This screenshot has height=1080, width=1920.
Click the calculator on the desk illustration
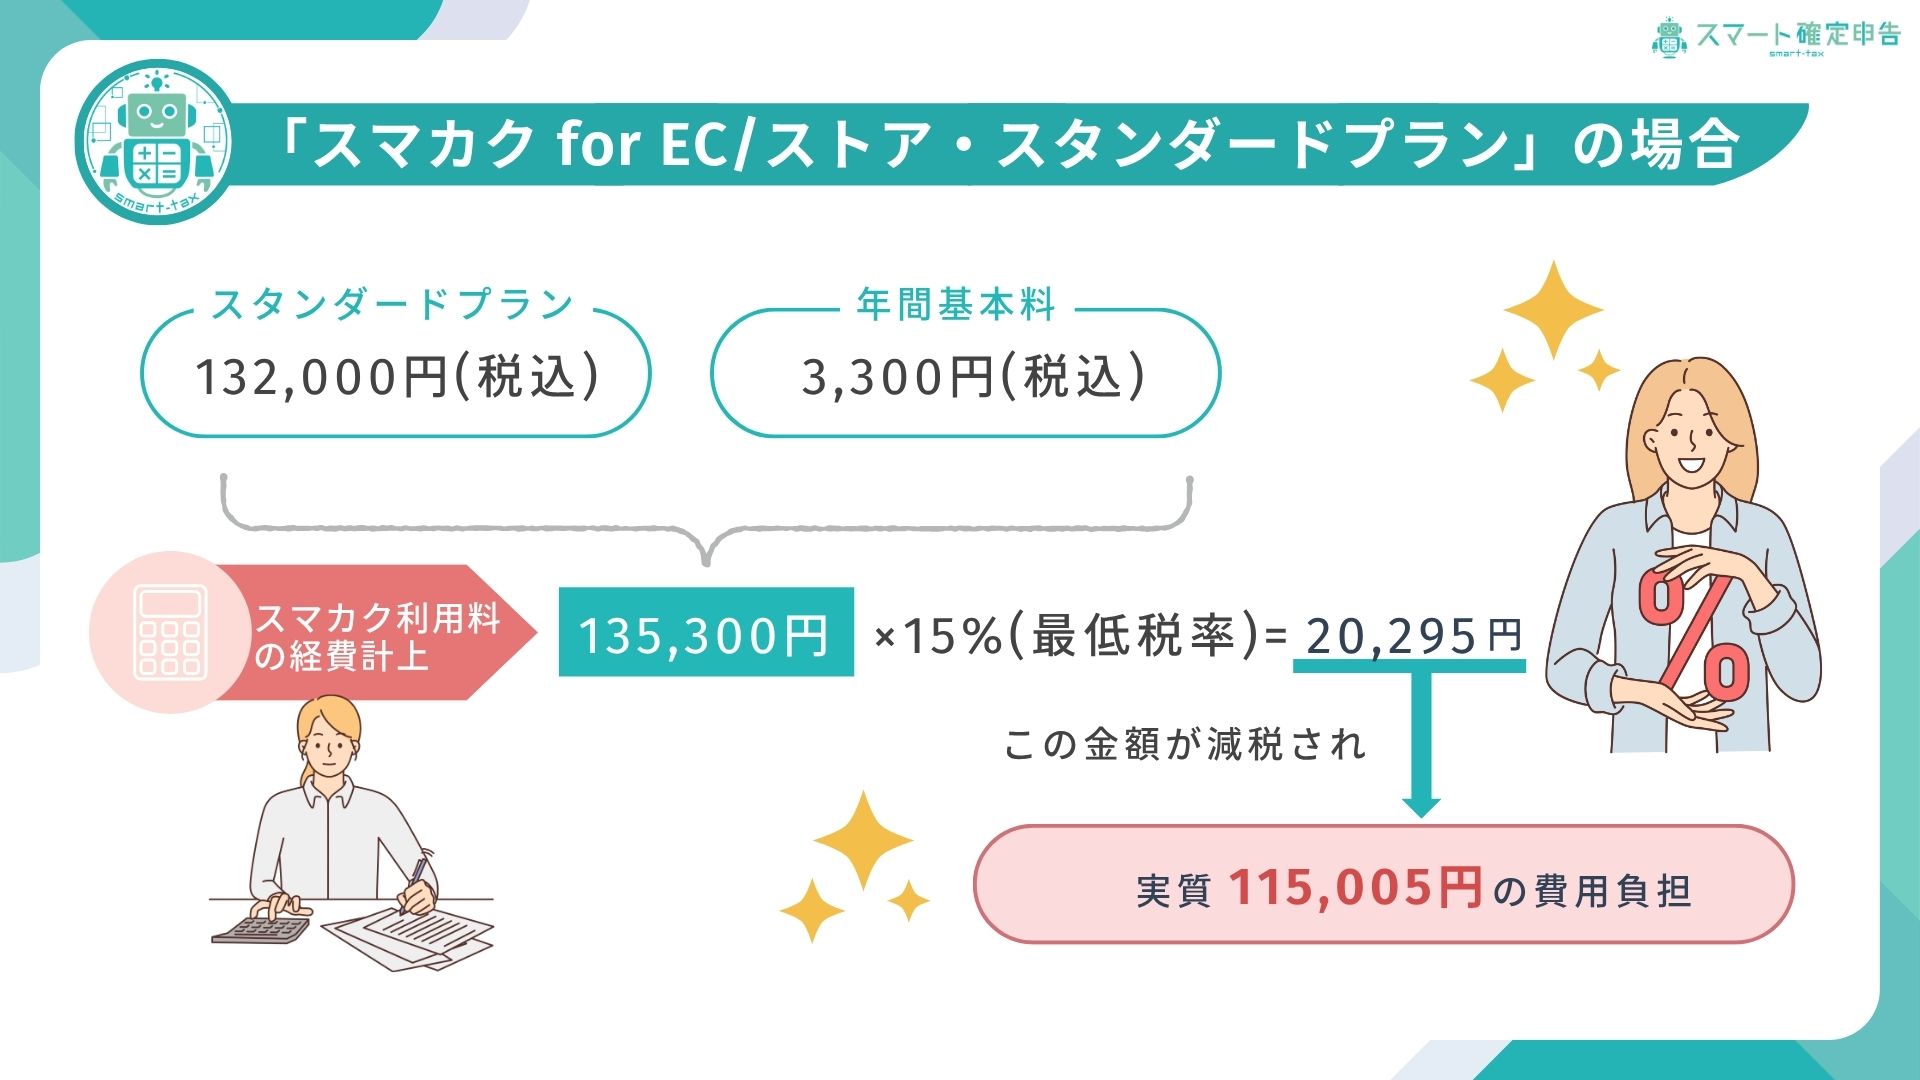tap(261, 929)
